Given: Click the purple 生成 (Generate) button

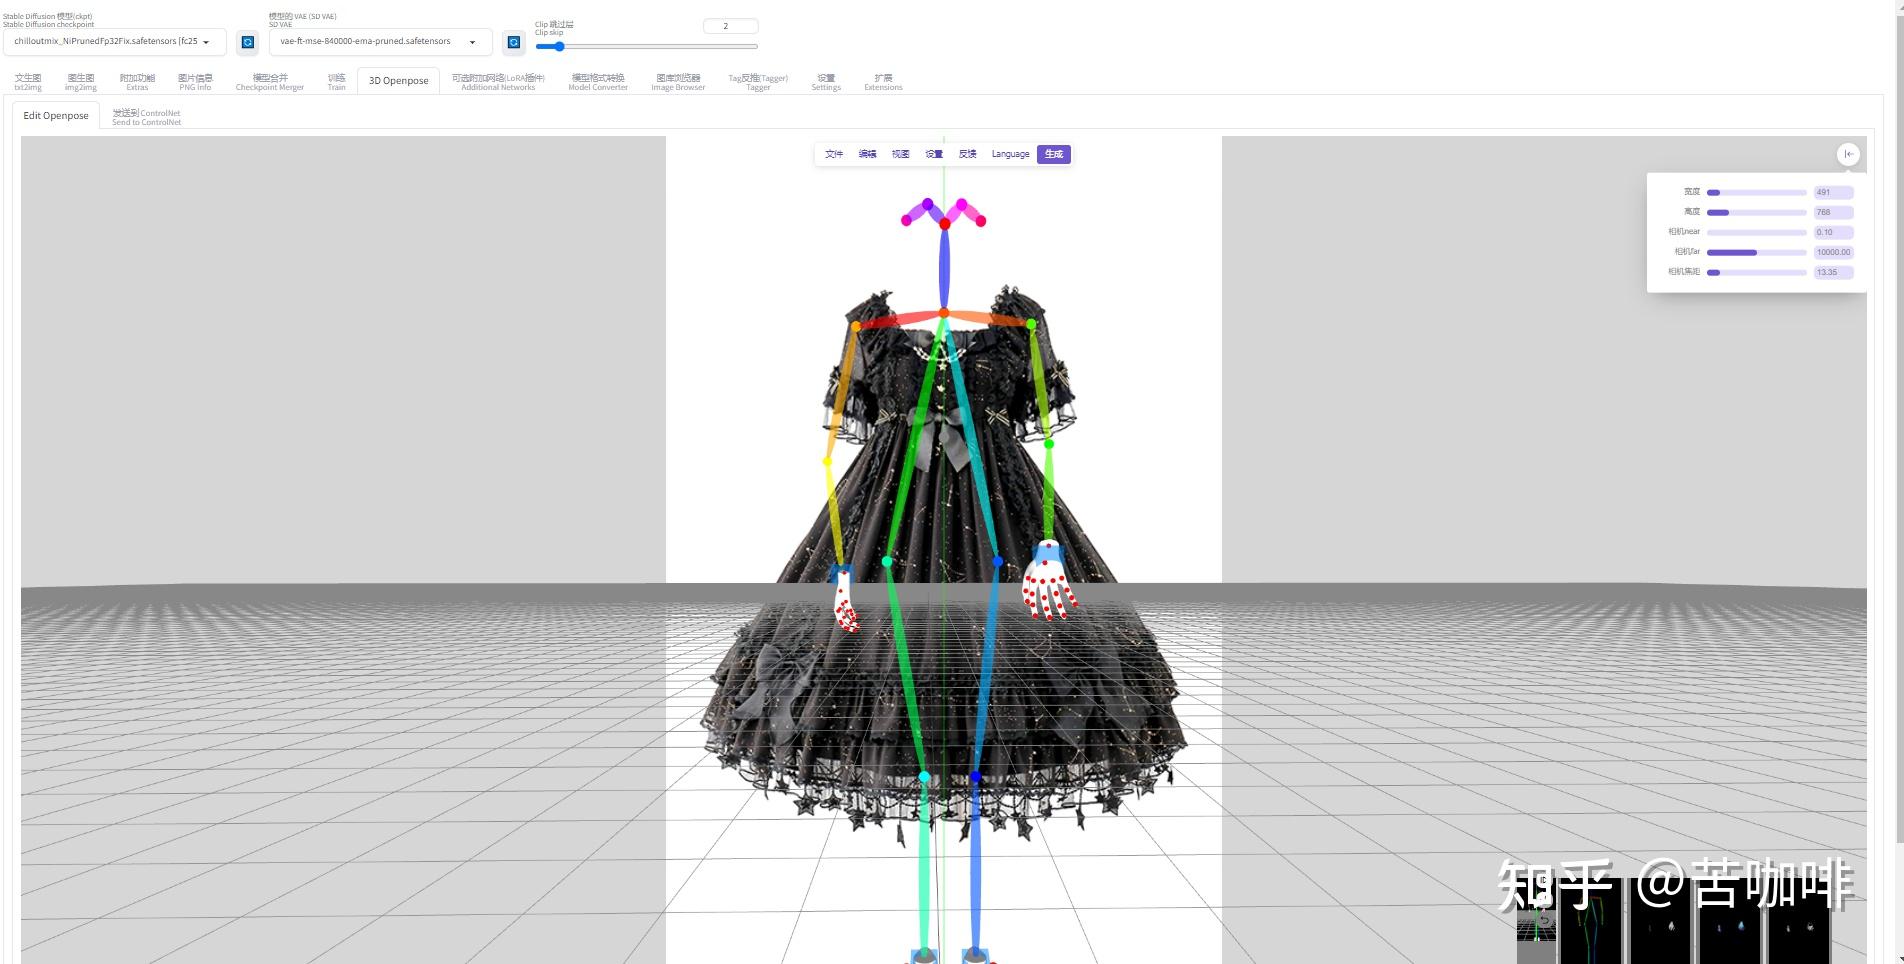Looking at the screenshot, I should (1053, 154).
